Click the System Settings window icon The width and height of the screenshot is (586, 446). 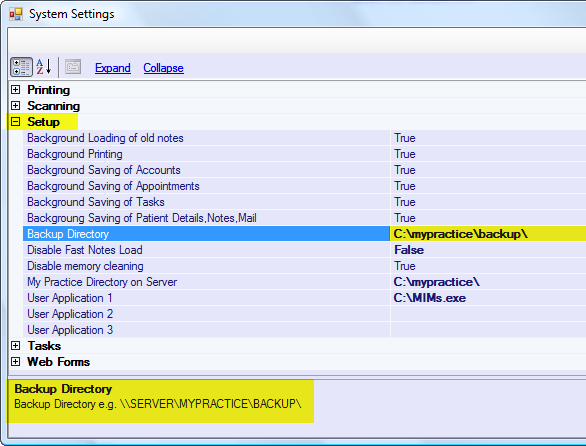(x=16, y=14)
